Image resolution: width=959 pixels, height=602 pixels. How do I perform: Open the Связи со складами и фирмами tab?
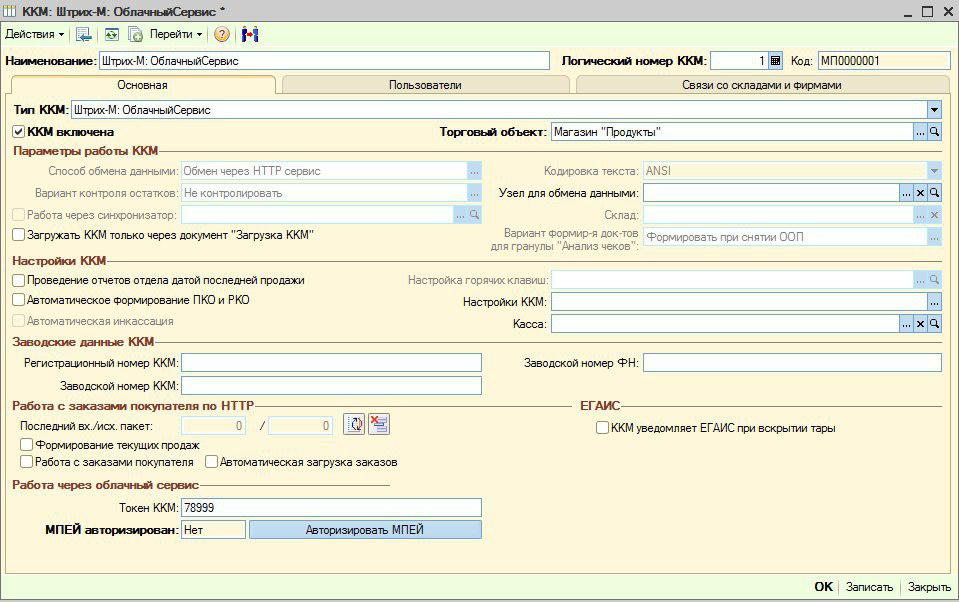[762, 85]
